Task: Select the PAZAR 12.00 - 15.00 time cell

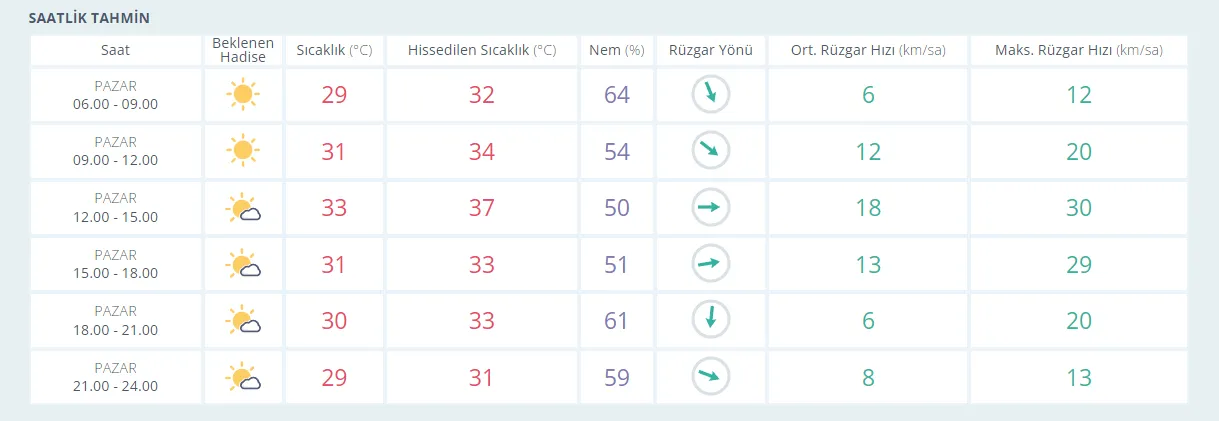Action: [115, 208]
